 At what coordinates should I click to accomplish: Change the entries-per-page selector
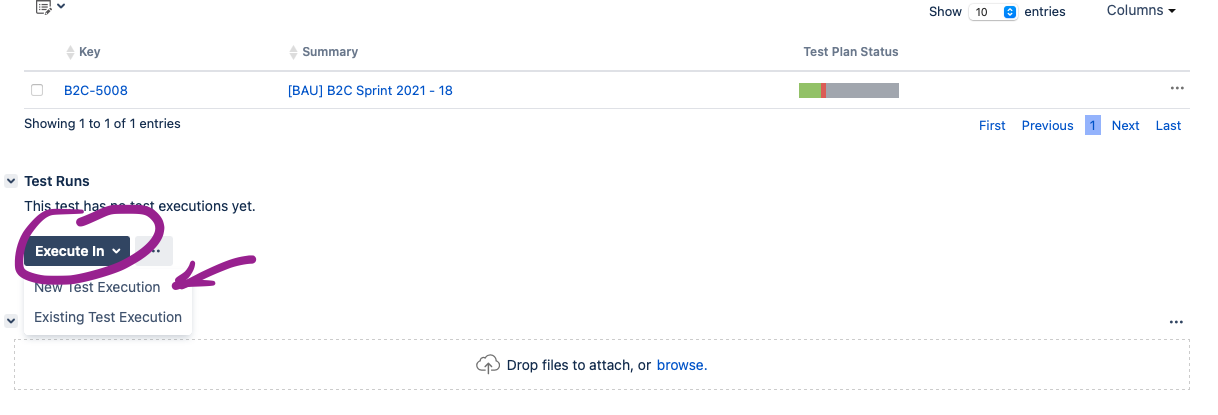tap(993, 12)
